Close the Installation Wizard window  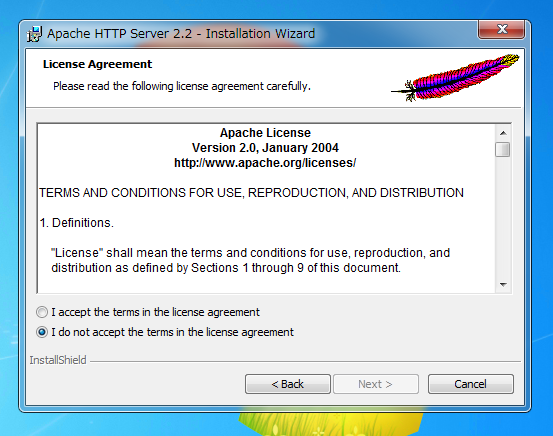click(x=502, y=29)
